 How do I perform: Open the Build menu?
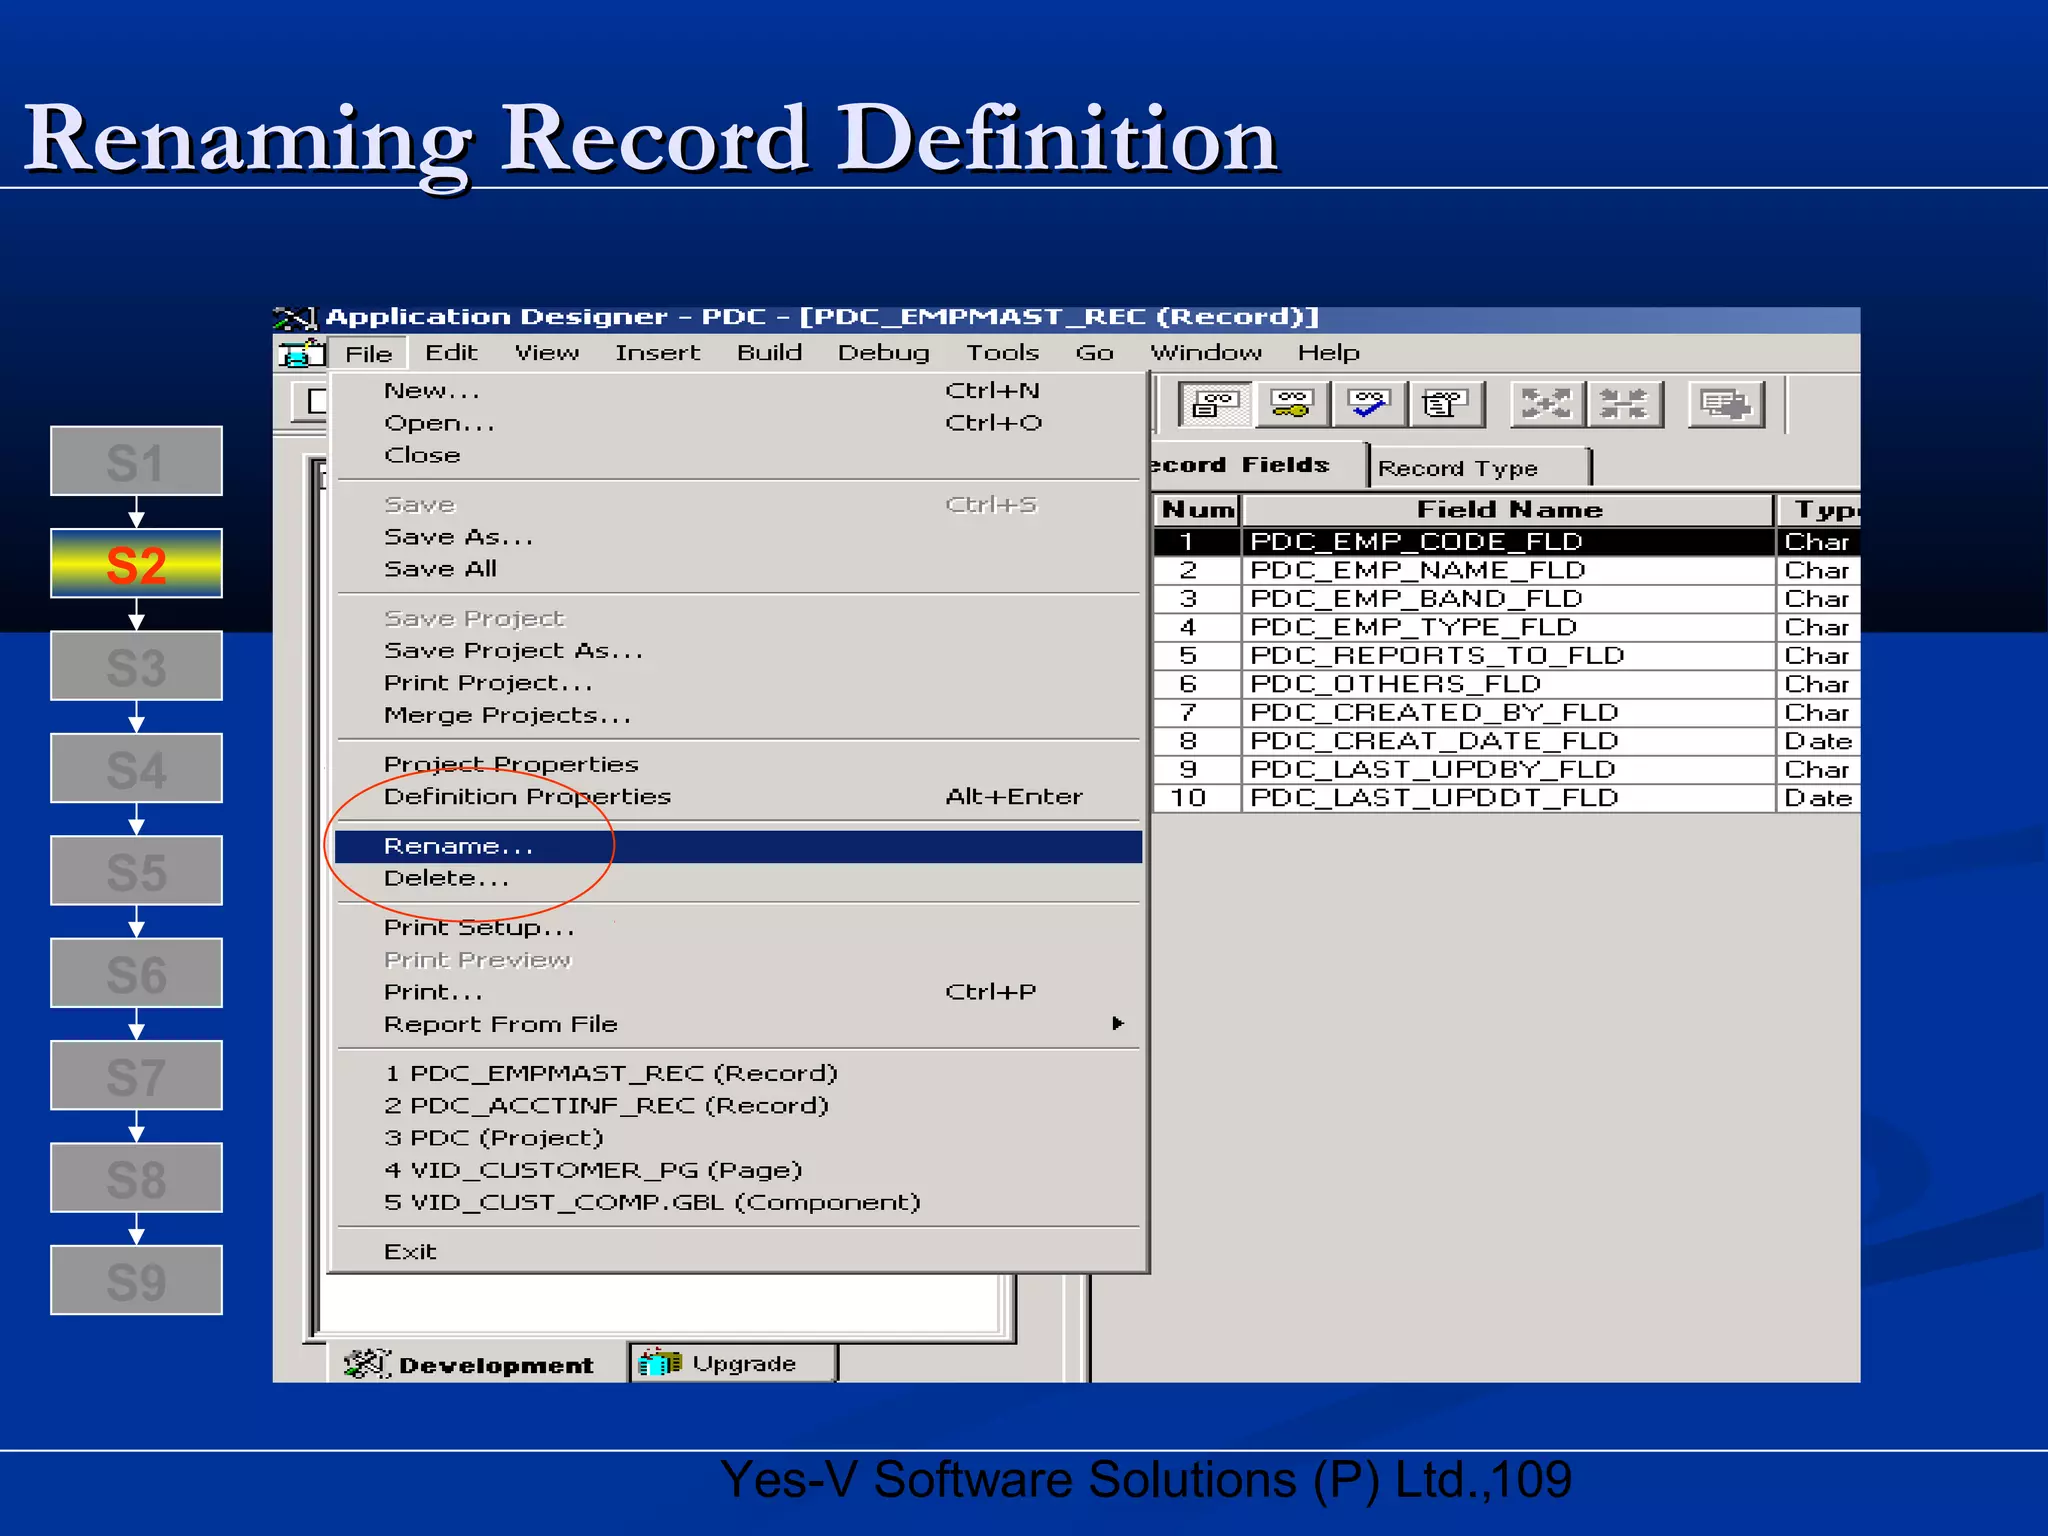click(769, 353)
